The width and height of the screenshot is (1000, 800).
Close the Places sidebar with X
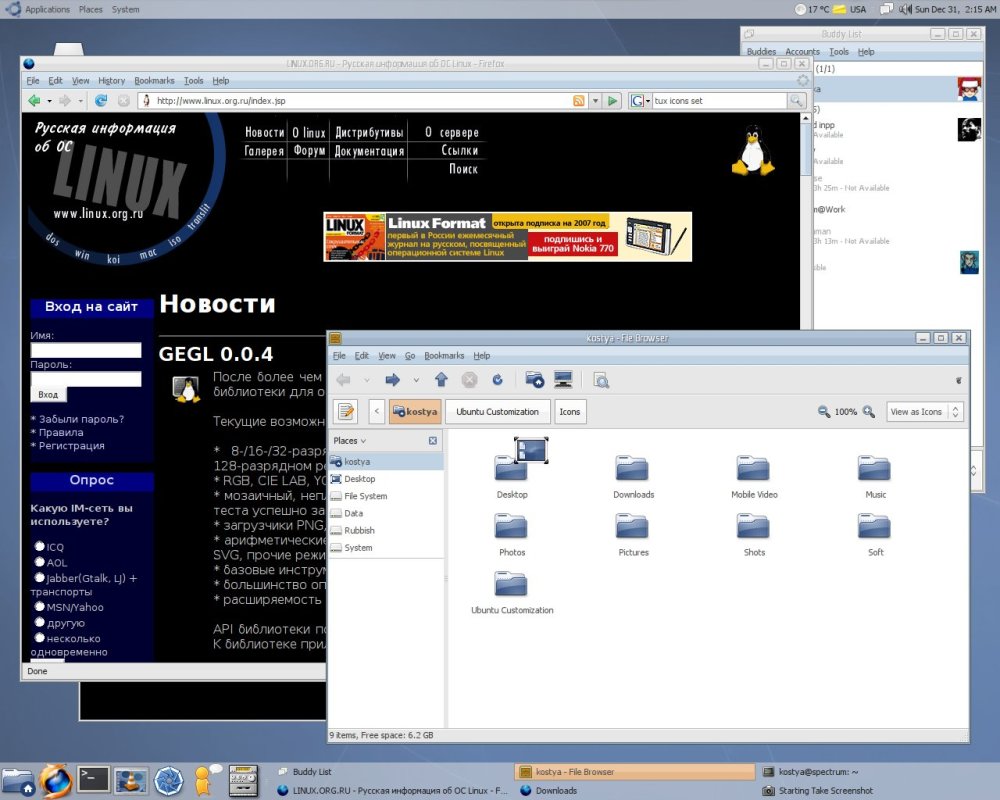pos(433,440)
